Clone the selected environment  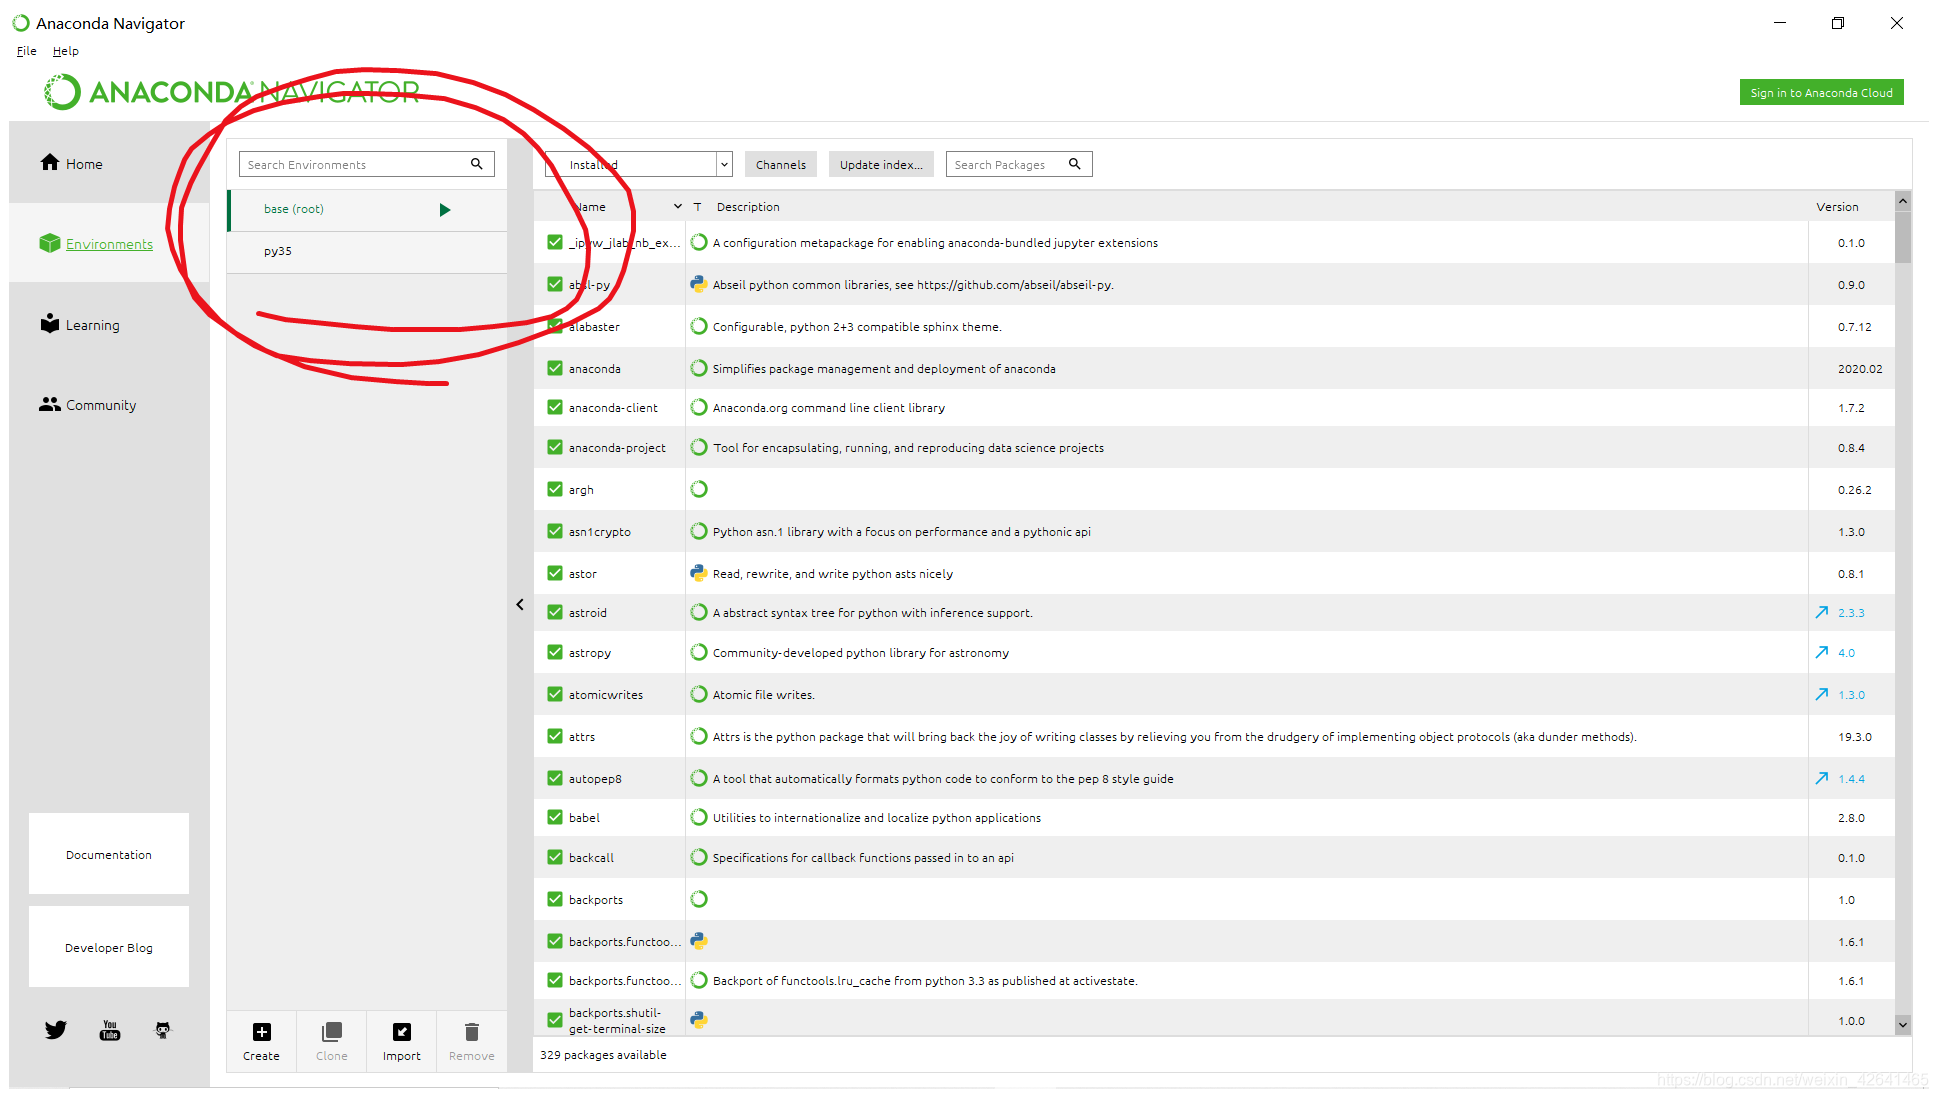click(332, 1041)
